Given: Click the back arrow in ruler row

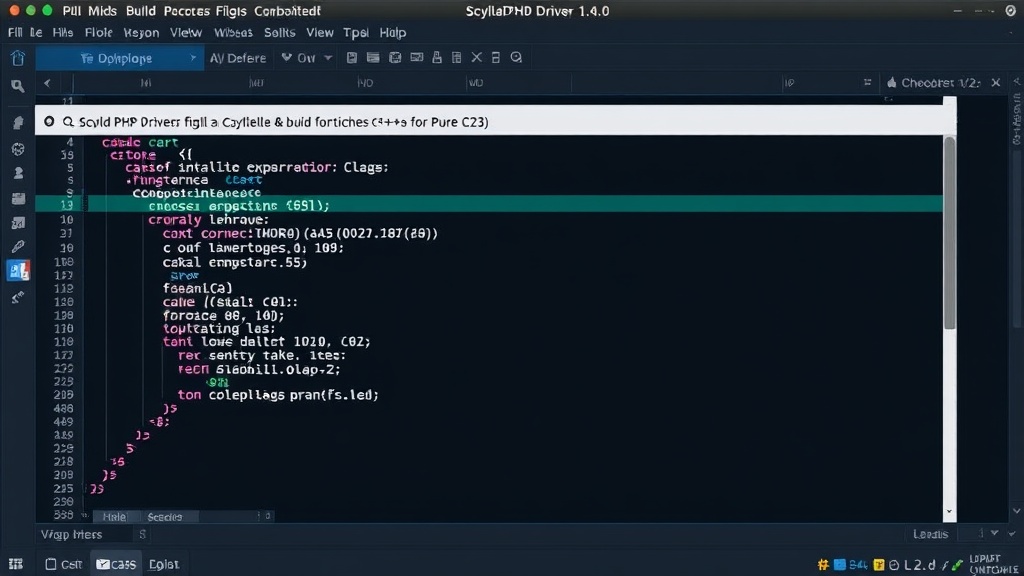Looking at the screenshot, I should click(x=47, y=83).
